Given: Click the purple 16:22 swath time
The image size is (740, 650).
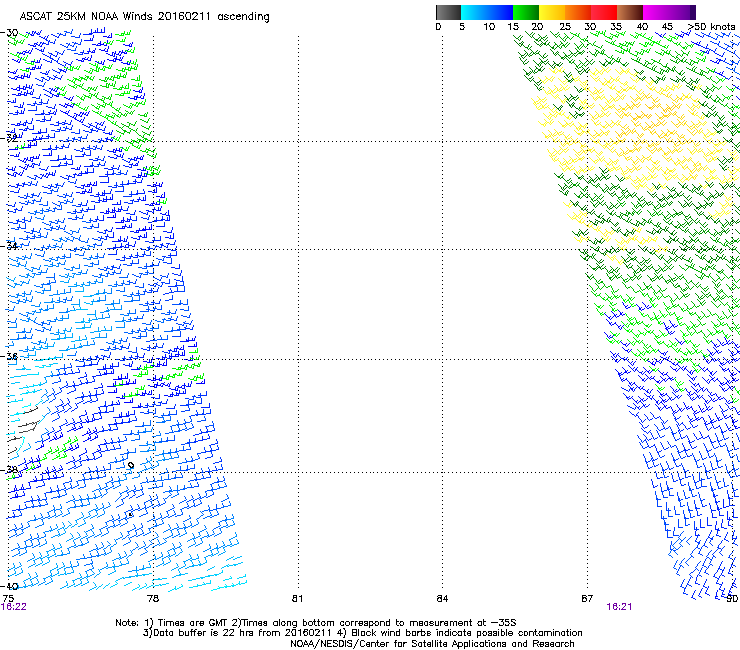Looking at the screenshot, I should point(14,607).
